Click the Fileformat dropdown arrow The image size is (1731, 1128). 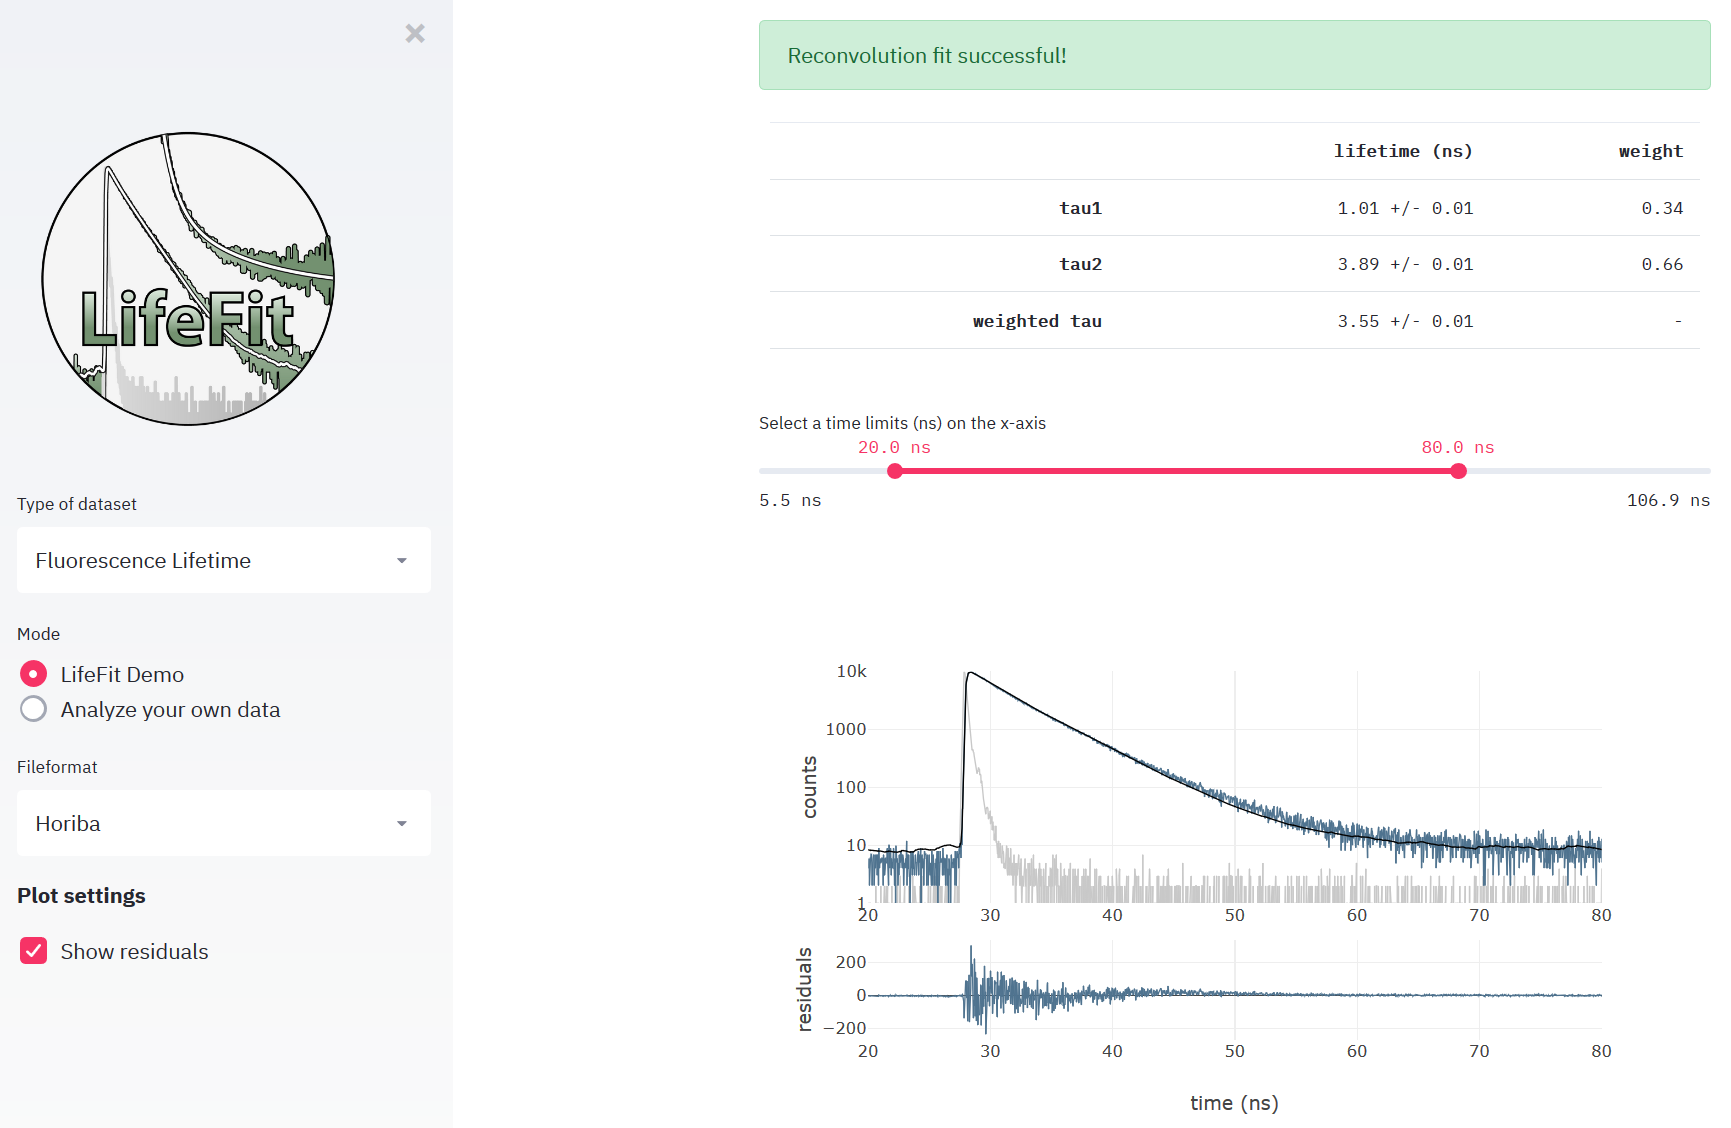pyautogui.click(x=402, y=824)
